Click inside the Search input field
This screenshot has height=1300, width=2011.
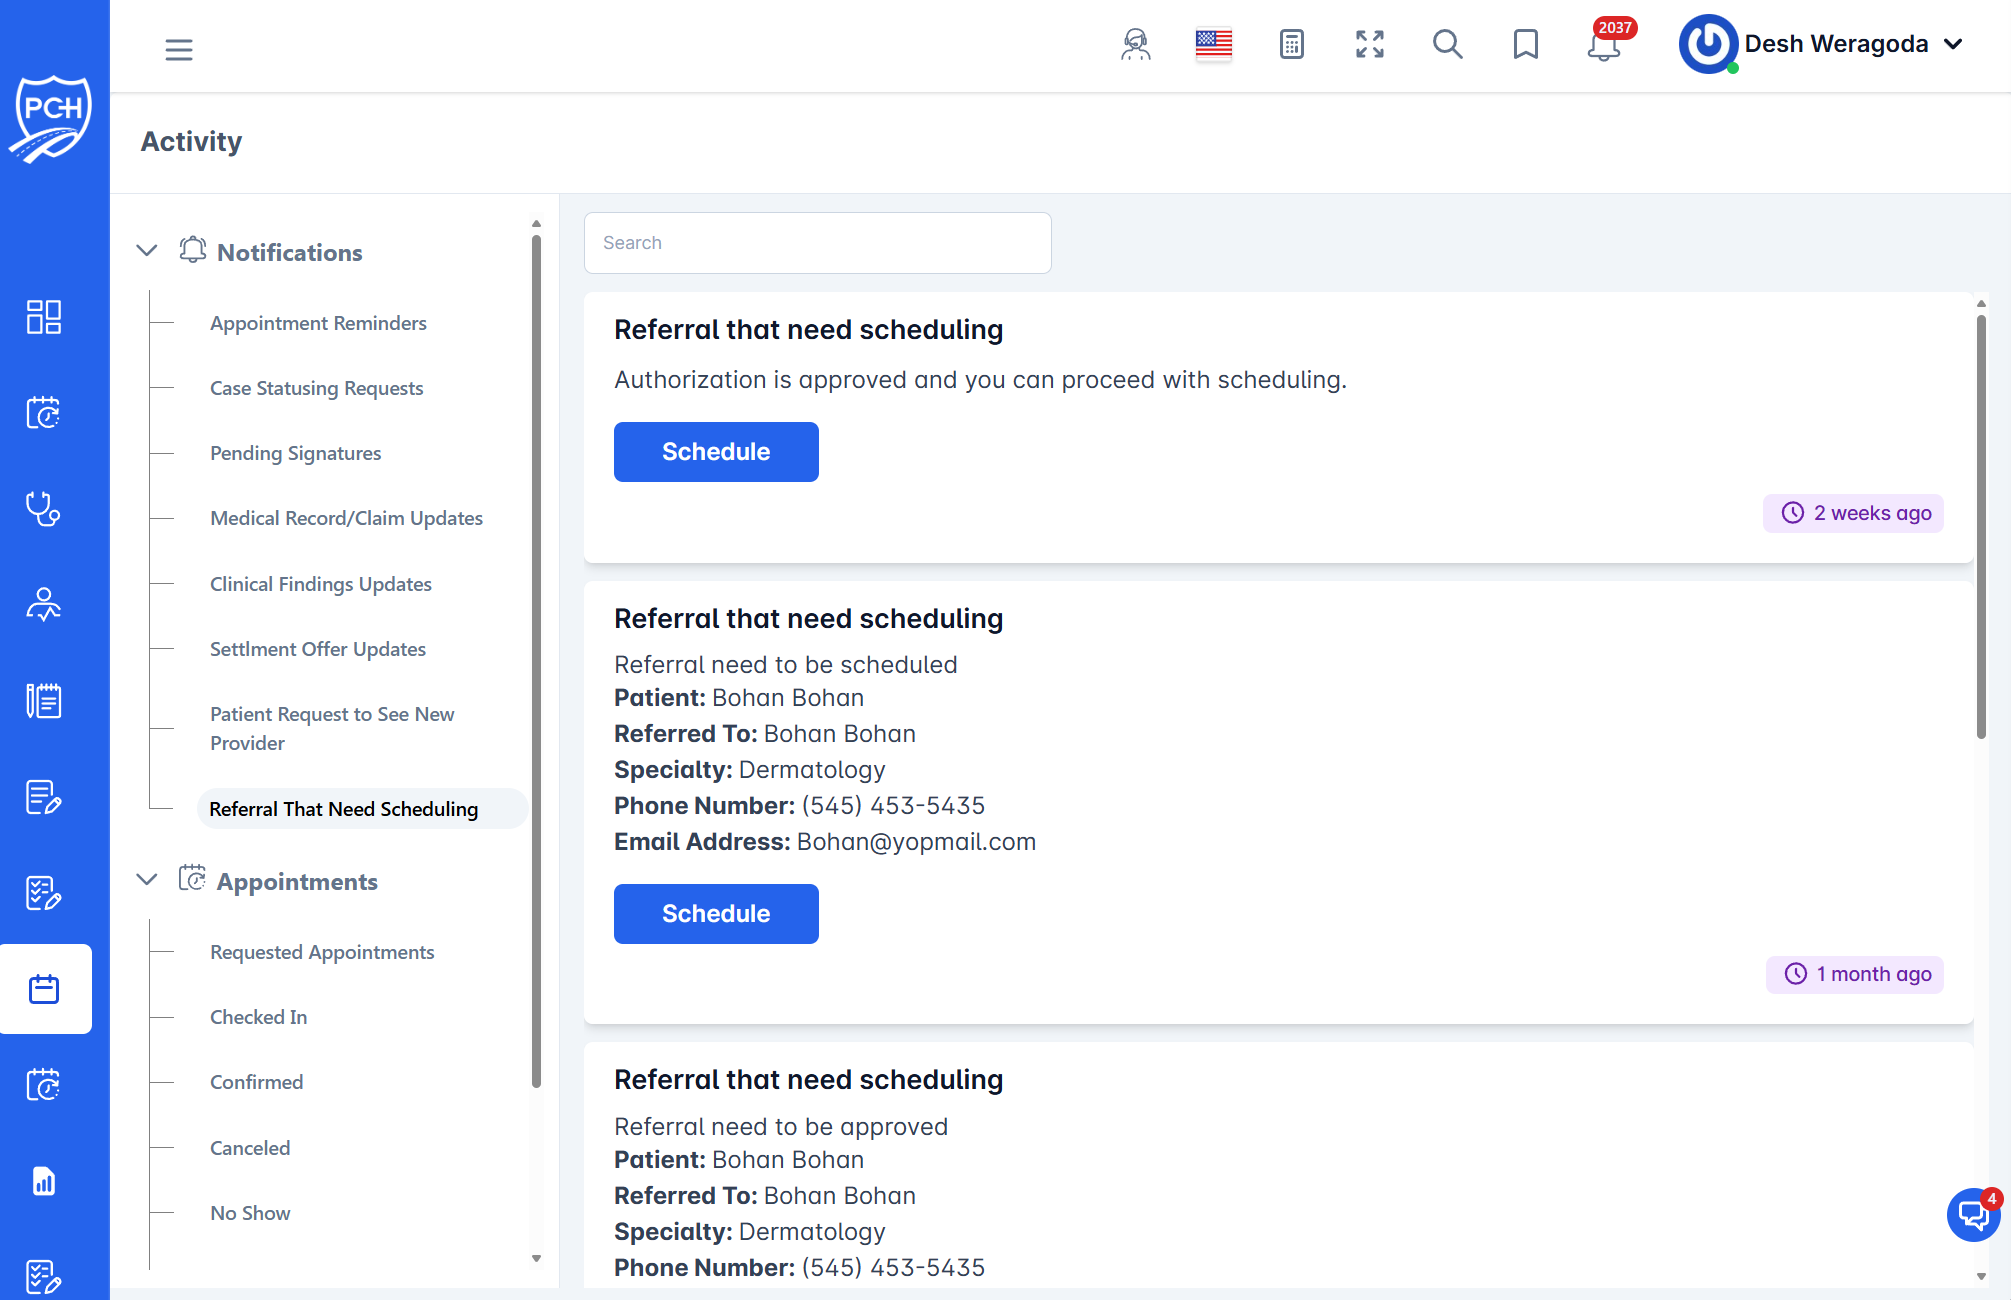pyautogui.click(x=817, y=242)
